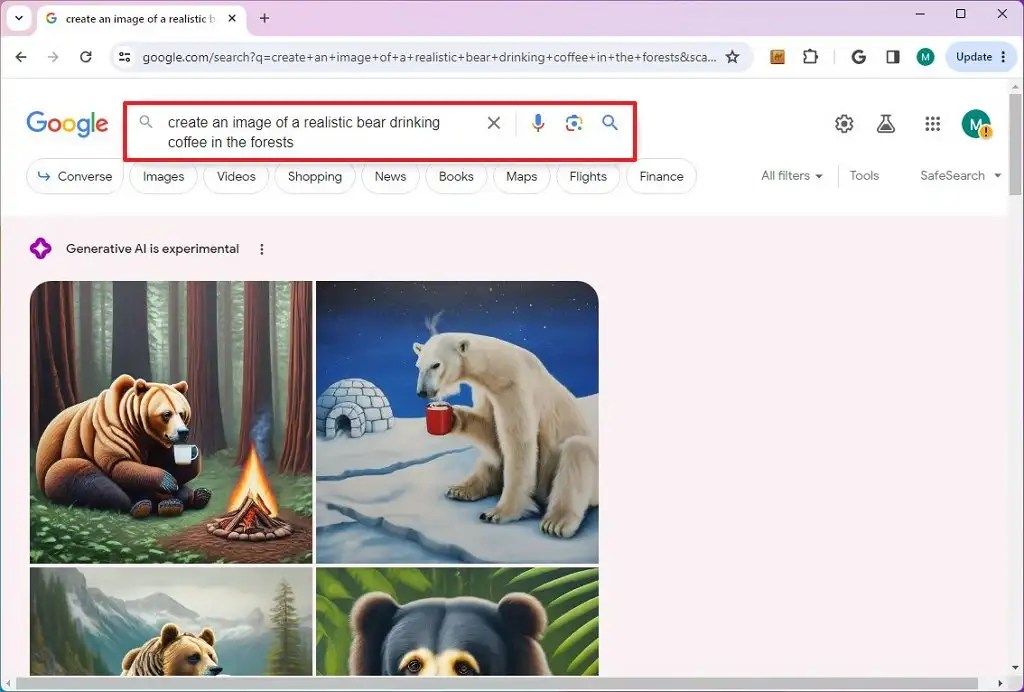Open the polar bear with red mug image

coord(457,421)
